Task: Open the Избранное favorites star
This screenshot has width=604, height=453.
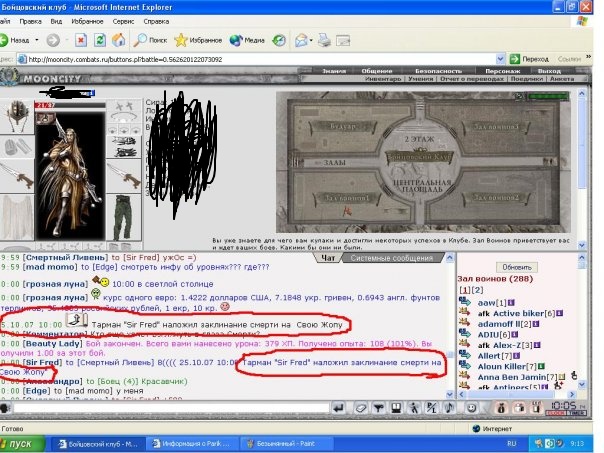Action: (x=198, y=40)
